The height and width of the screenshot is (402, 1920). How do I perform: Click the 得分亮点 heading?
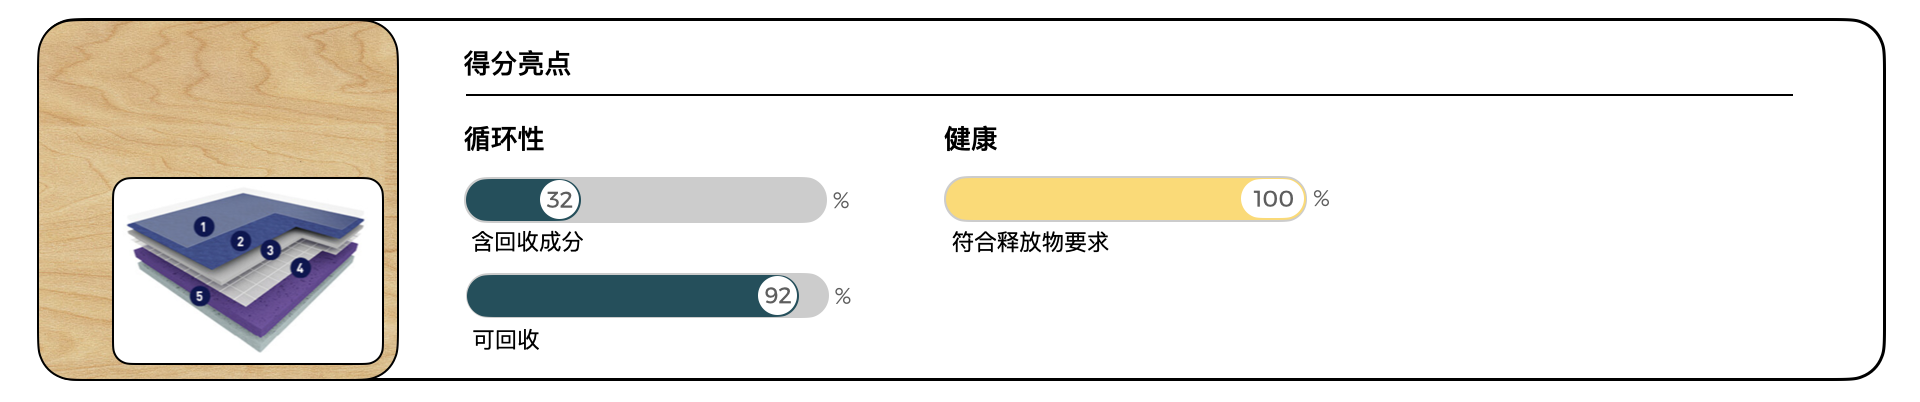point(517,64)
